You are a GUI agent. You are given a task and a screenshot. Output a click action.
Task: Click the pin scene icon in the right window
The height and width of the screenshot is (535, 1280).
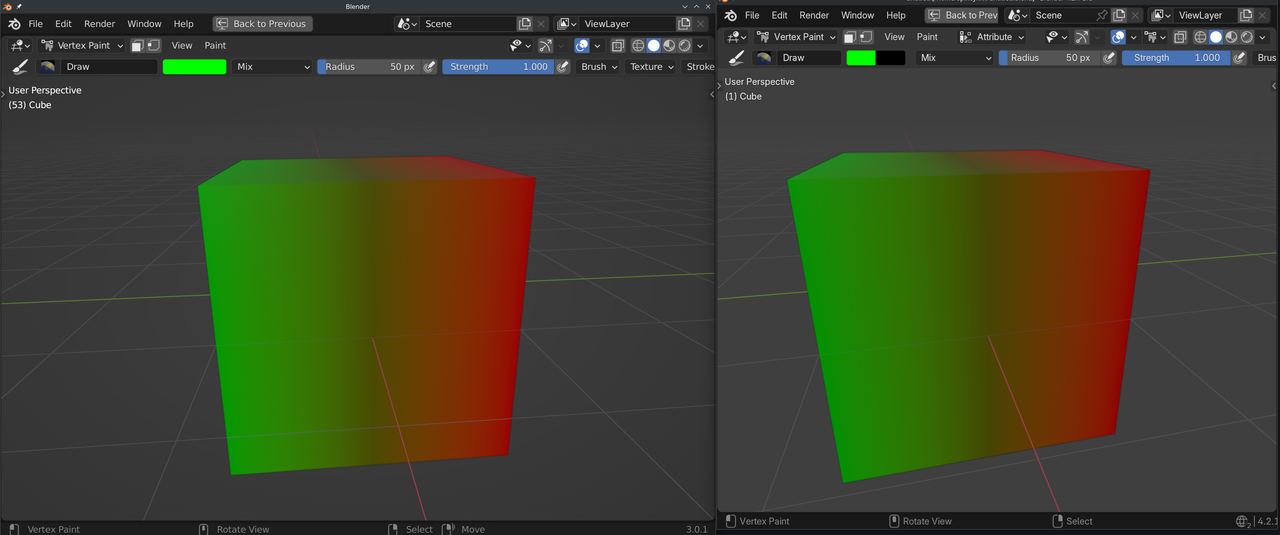point(1102,16)
